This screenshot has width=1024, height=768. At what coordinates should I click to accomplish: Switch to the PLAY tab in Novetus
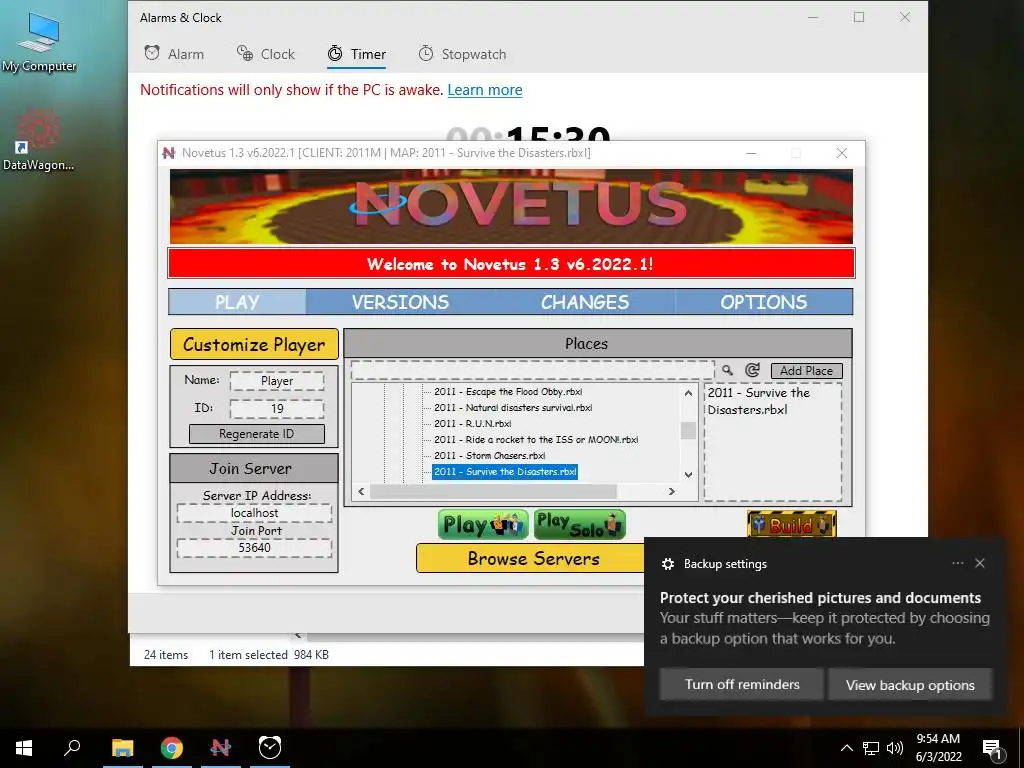237,302
